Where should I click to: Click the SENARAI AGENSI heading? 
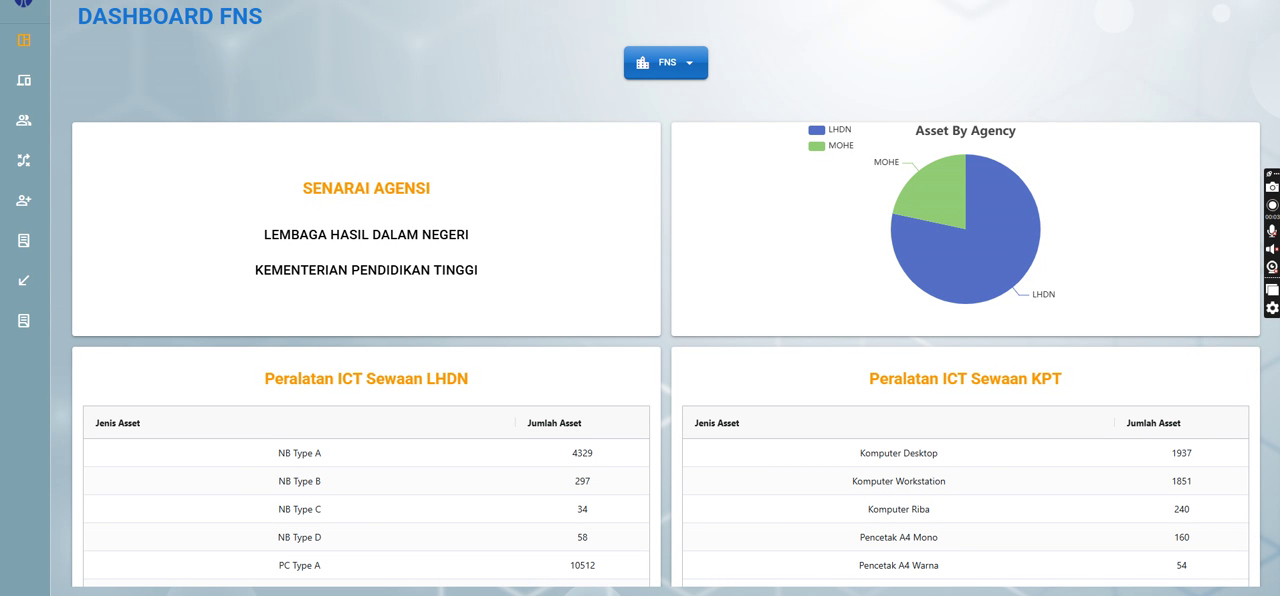point(366,188)
